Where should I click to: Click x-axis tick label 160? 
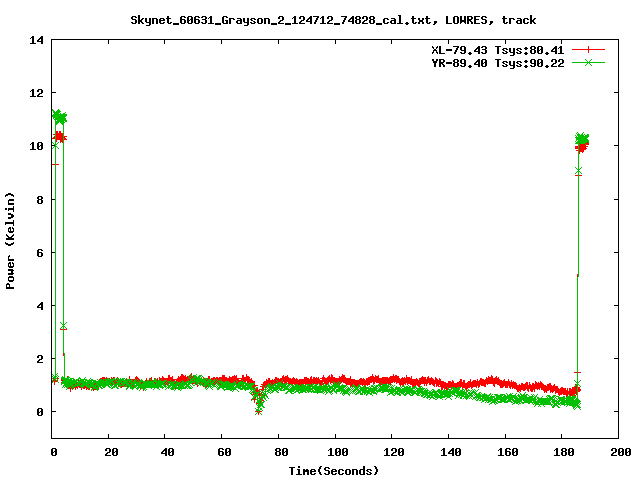tap(507, 452)
